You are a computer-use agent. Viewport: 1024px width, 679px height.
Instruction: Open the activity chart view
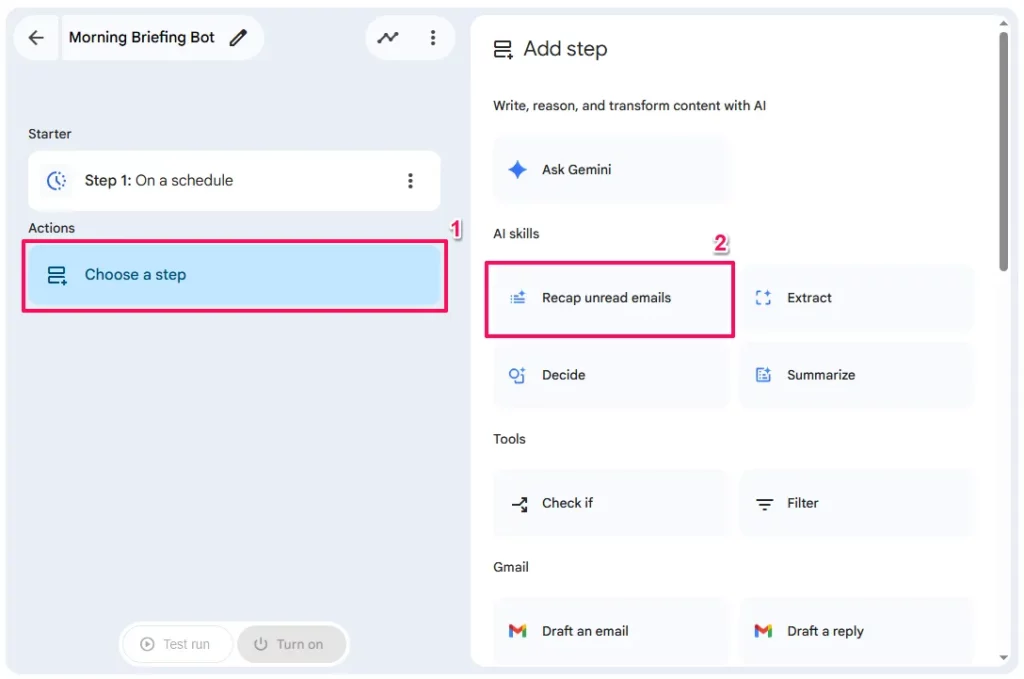pyautogui.click(x=388, y=37)
